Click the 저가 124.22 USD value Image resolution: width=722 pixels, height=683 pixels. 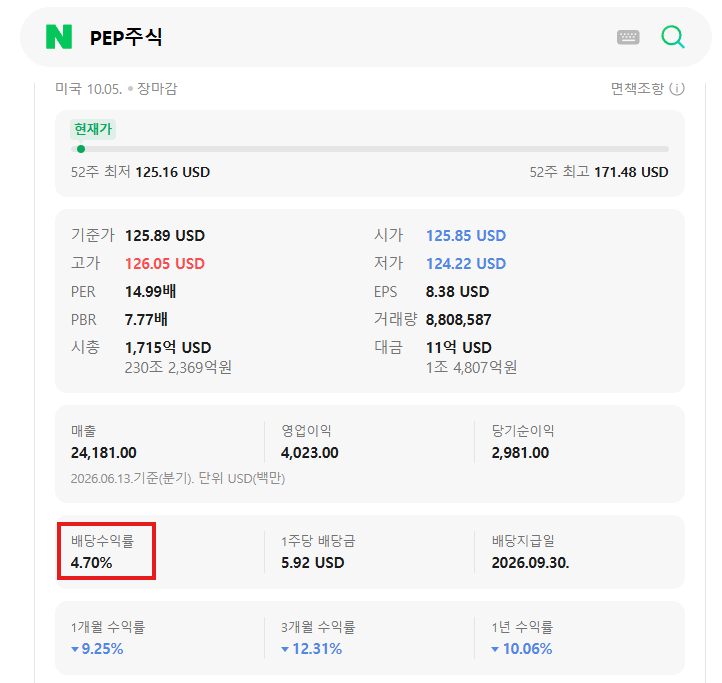click(x=466, y=264)
